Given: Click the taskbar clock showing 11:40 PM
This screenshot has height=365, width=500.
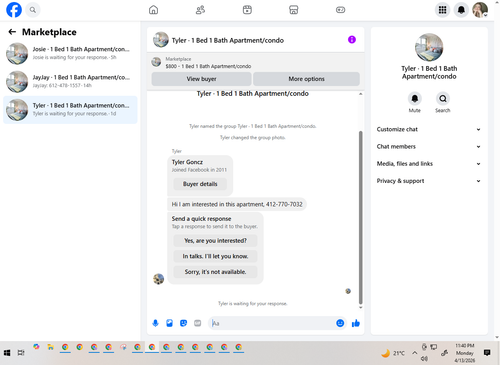Looking at the screenshot, I should point(465,353).
